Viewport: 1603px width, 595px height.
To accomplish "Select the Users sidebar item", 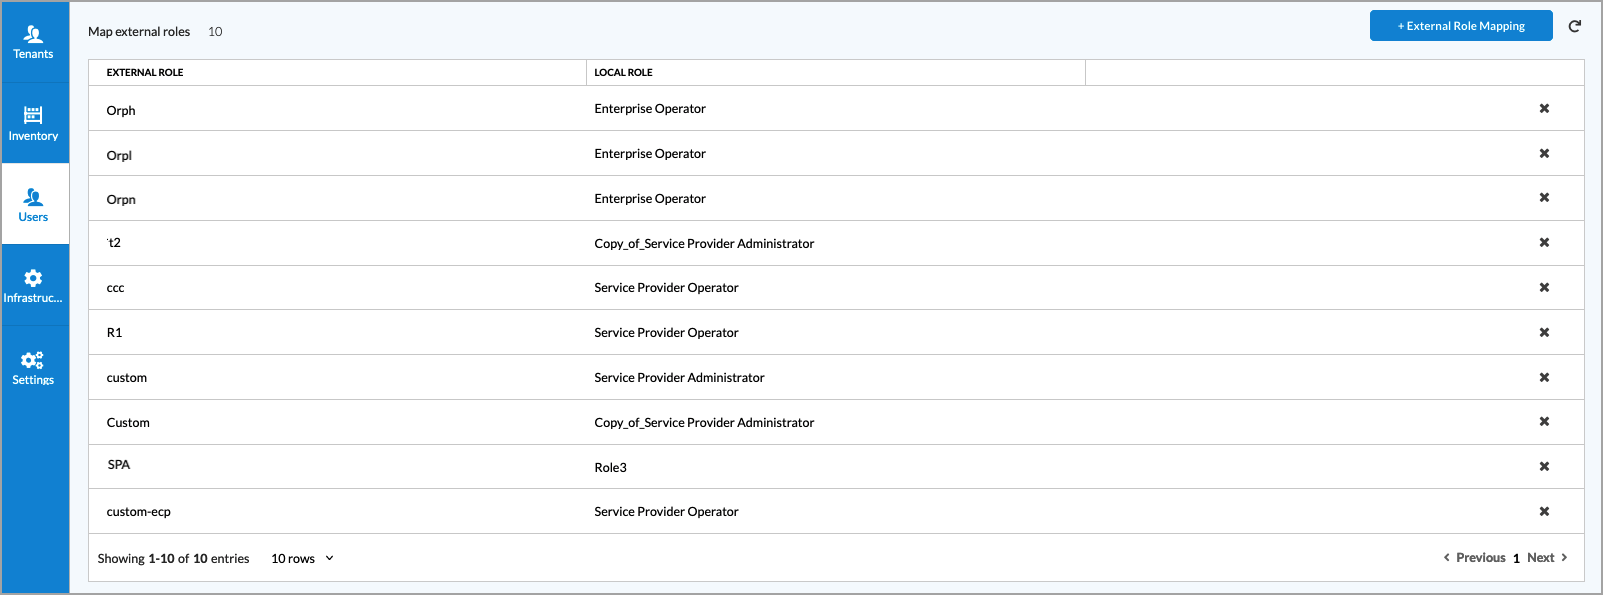I will click(x=34, y=204).
